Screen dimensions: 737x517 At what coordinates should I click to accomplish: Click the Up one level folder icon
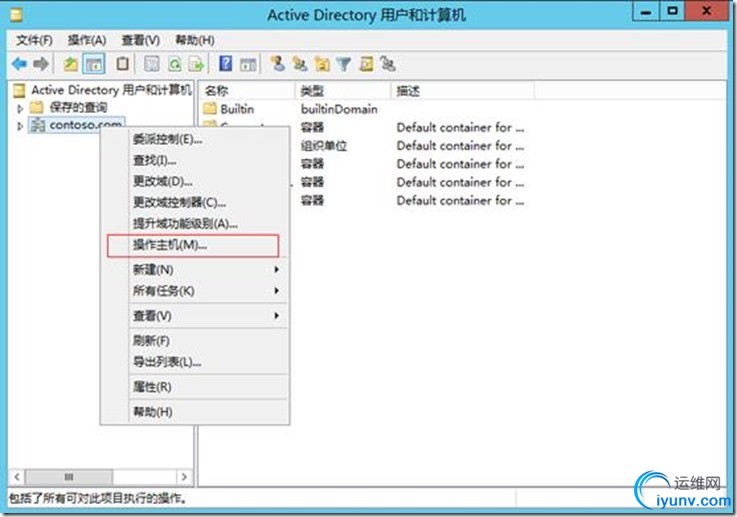(71, 64)
